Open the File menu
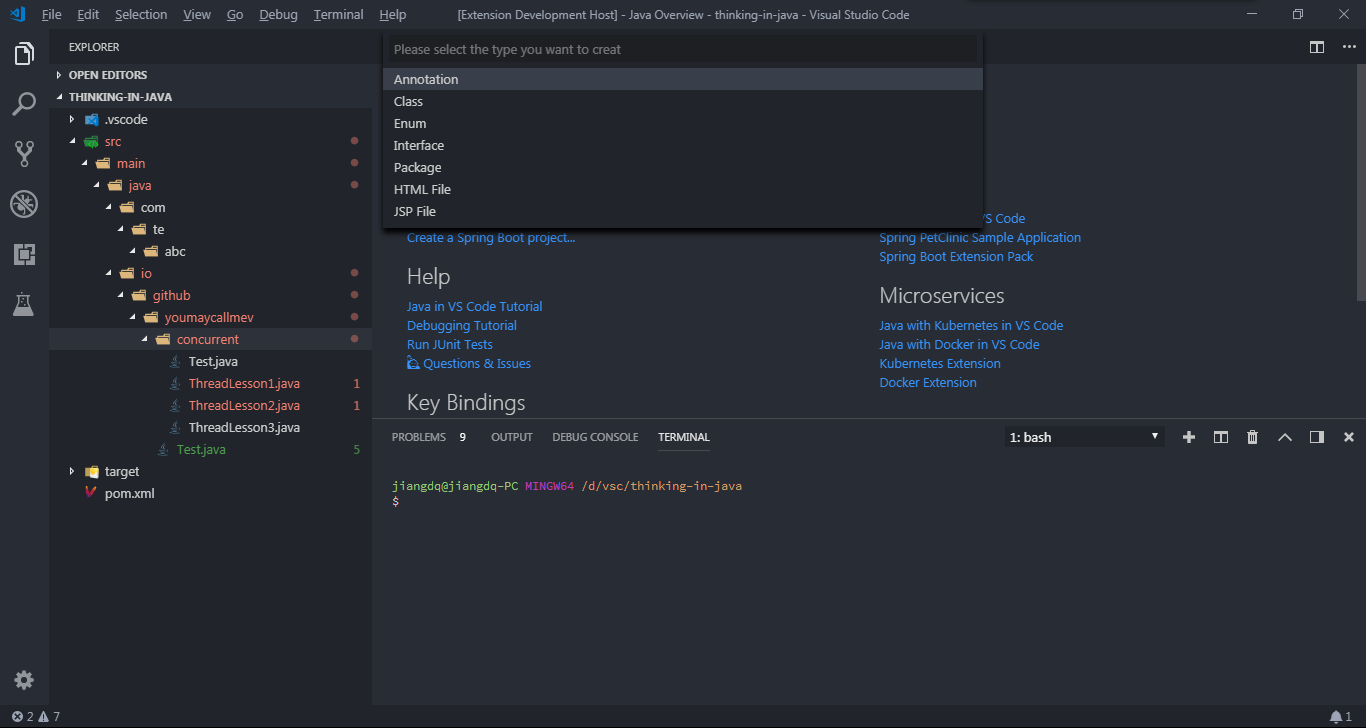This screenshot has height=728, width=1366. [52, 15]
